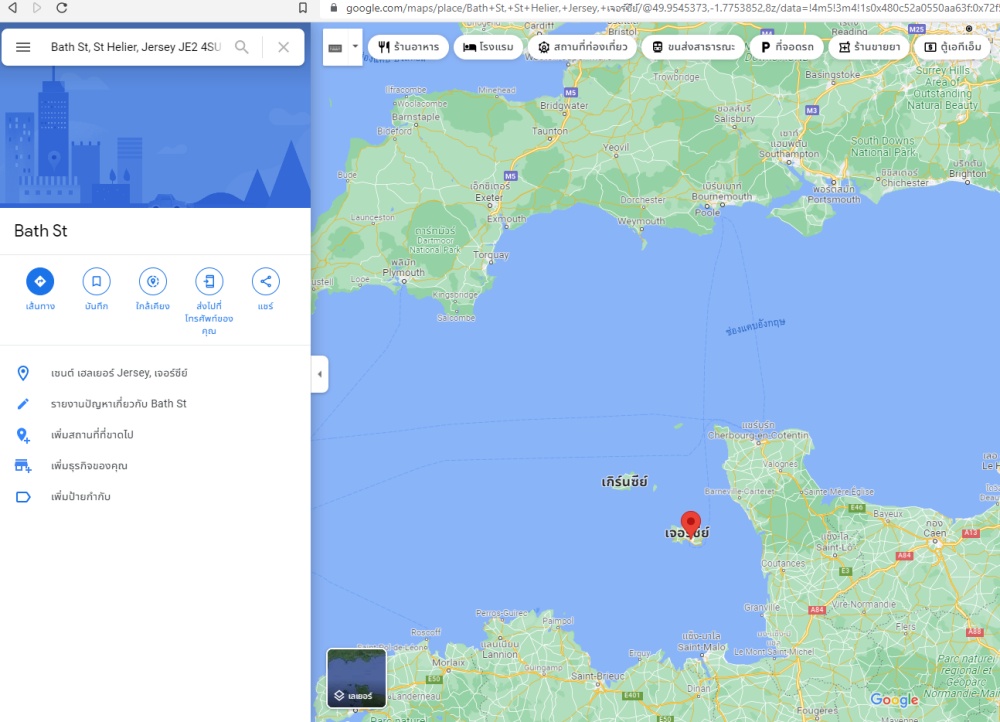Send to your phone icon button
Image resolution: width=1000 pixels, height=722 pixels.
tap(209, 281)
